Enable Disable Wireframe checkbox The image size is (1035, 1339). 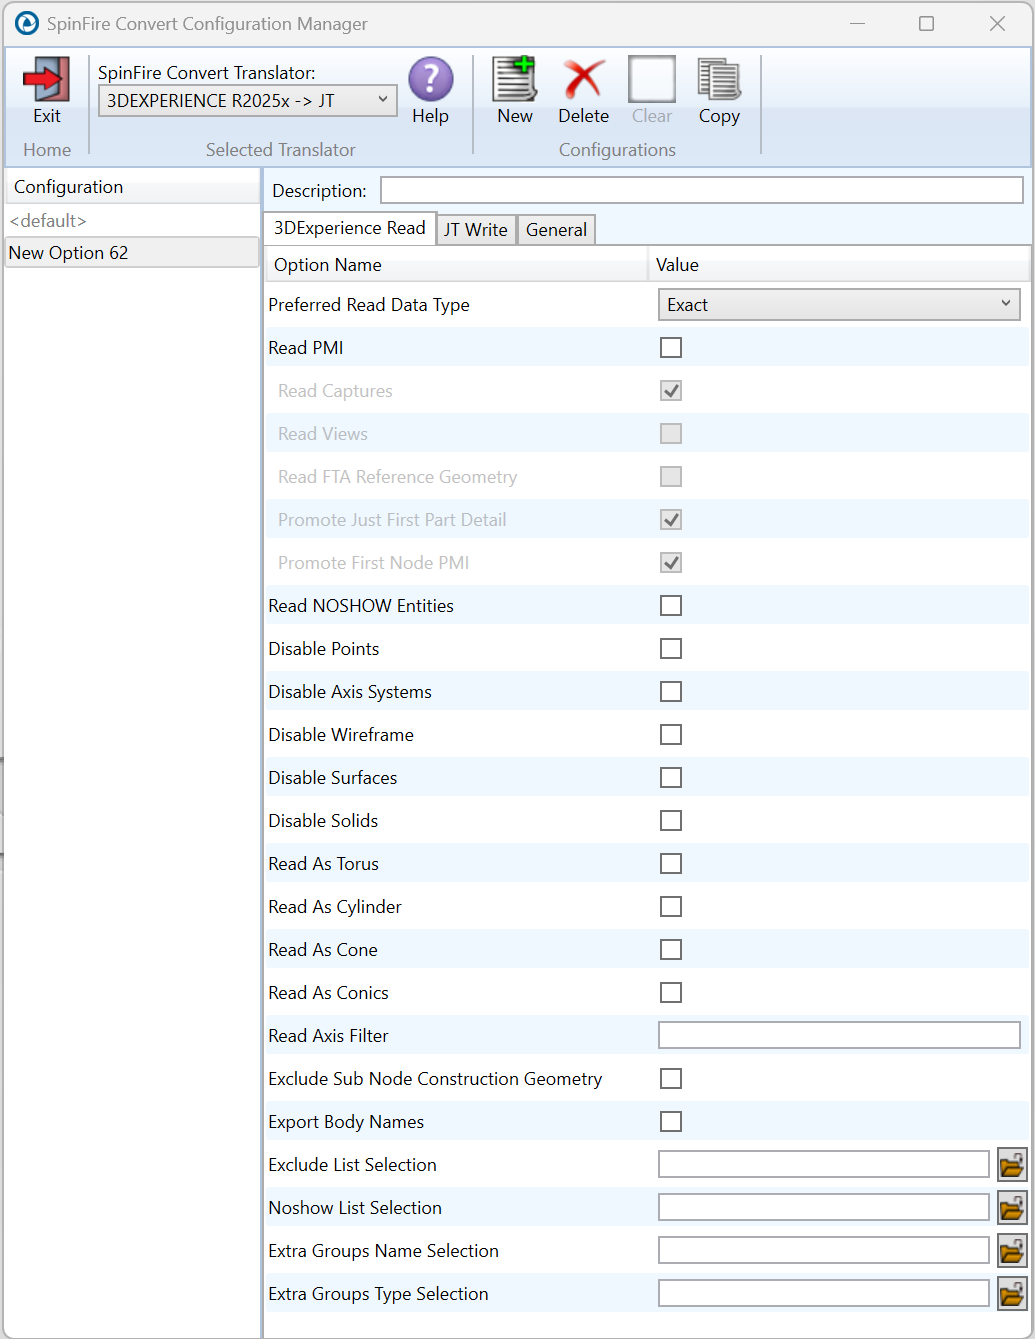pyautogui.click(x=671, y=735)
